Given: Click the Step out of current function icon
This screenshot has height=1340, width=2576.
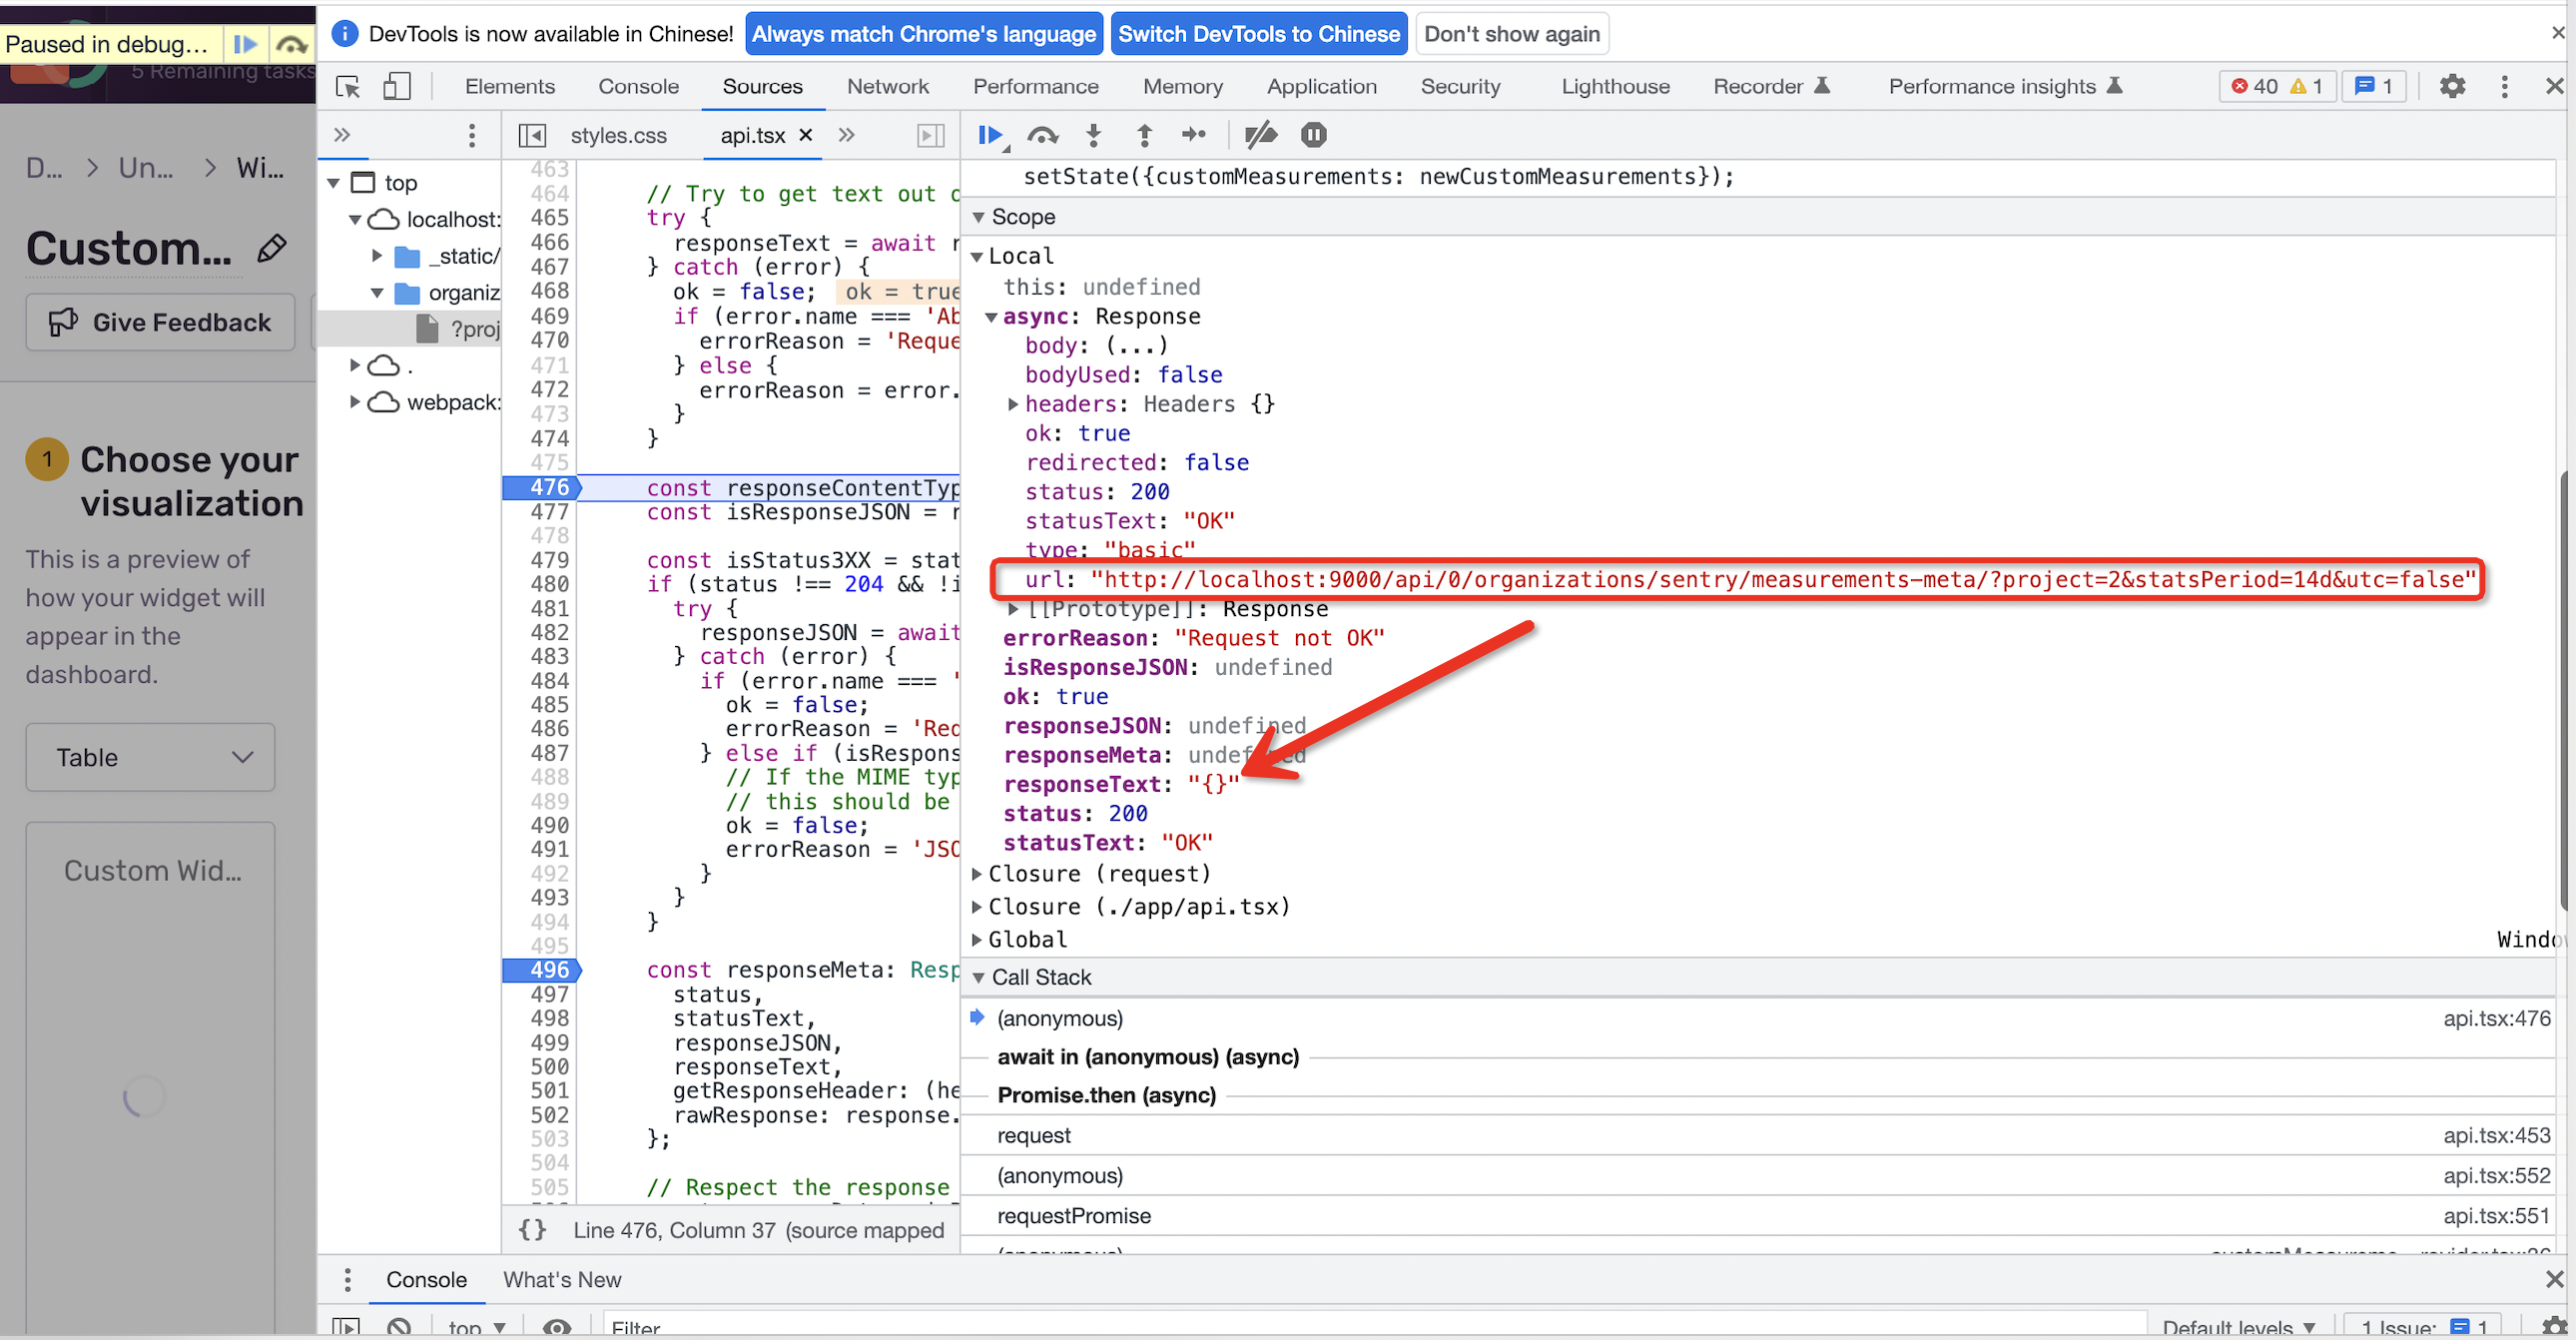Looking at the screenshot, I should tap(1144, 135).
